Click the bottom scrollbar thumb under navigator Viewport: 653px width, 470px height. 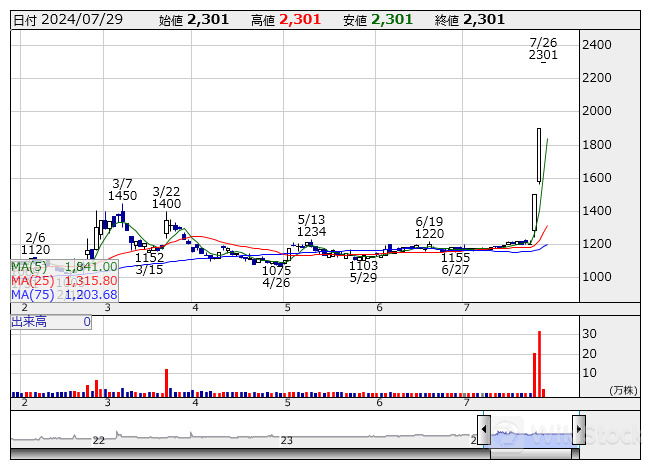click(530, 454)
